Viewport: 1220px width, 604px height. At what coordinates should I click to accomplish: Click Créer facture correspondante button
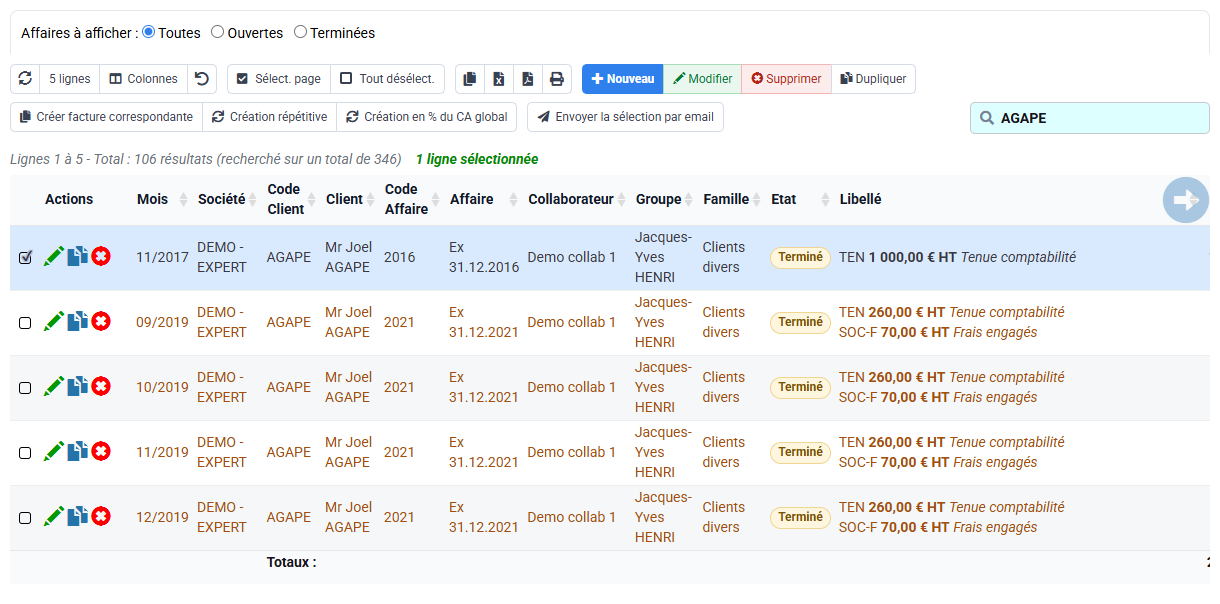point(107,117)
